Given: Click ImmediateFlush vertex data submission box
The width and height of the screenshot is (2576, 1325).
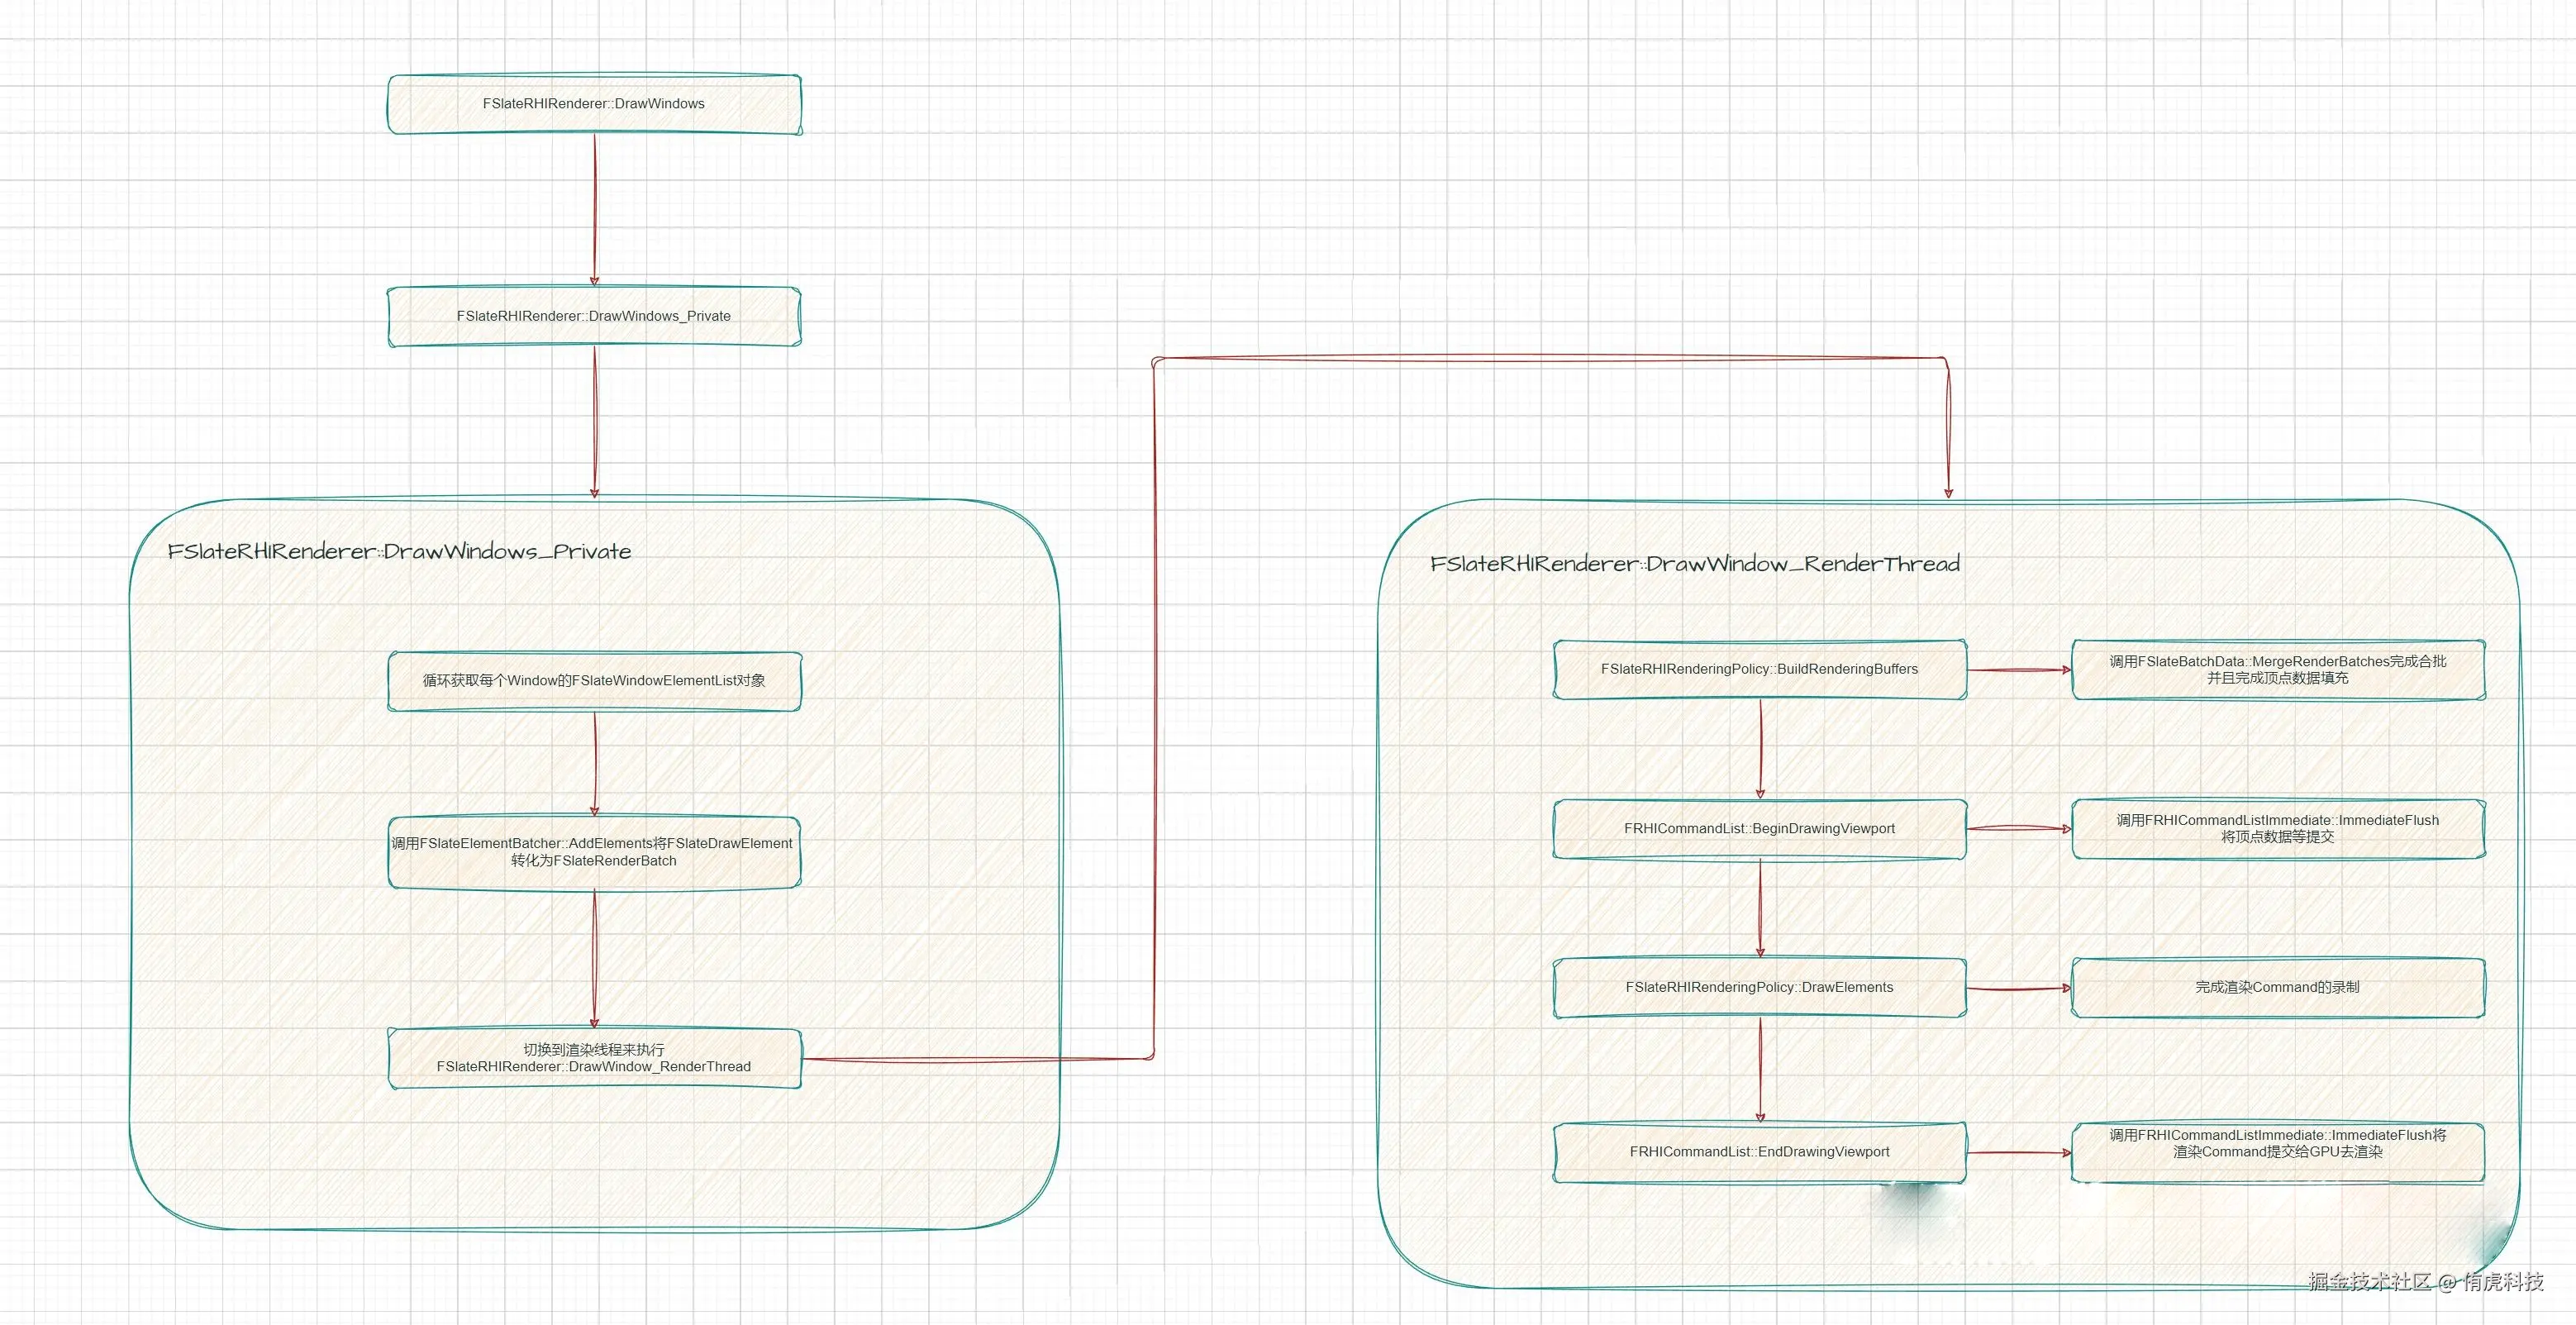Looking at the screenshot, I should click(x=2277, y=828).
